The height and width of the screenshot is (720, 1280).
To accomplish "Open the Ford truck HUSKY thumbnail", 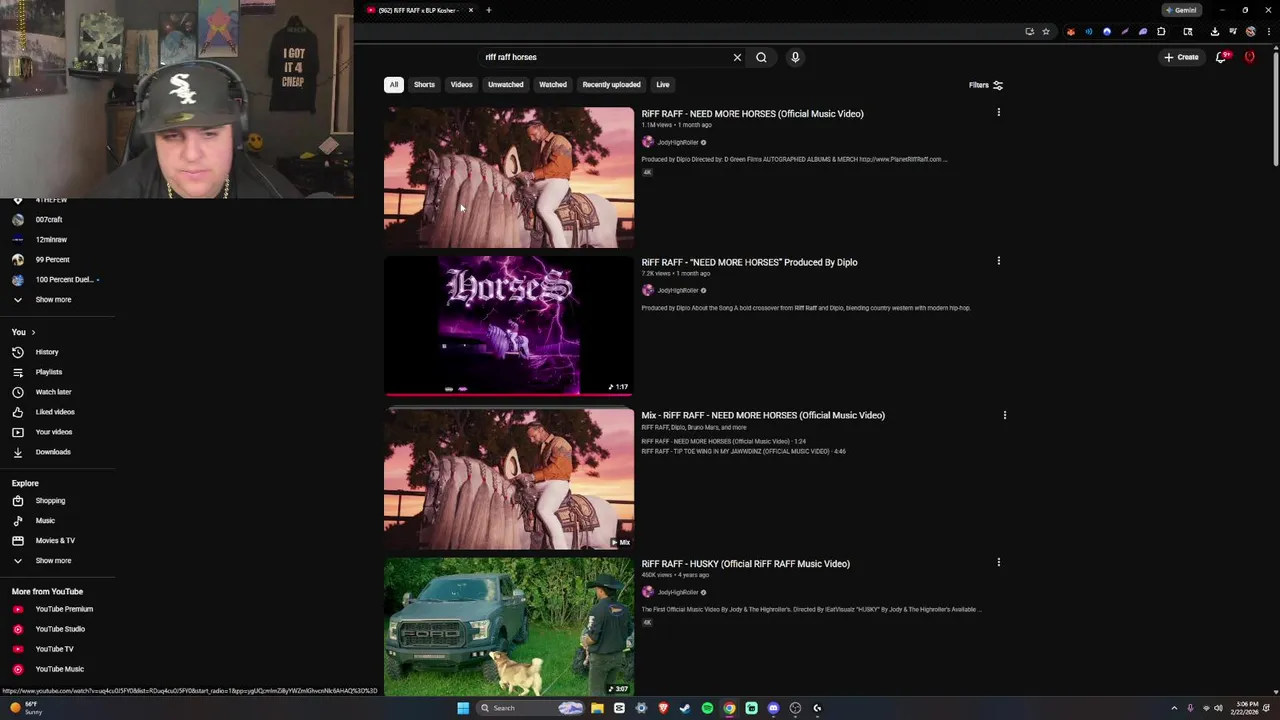I will tap(508, 627).
